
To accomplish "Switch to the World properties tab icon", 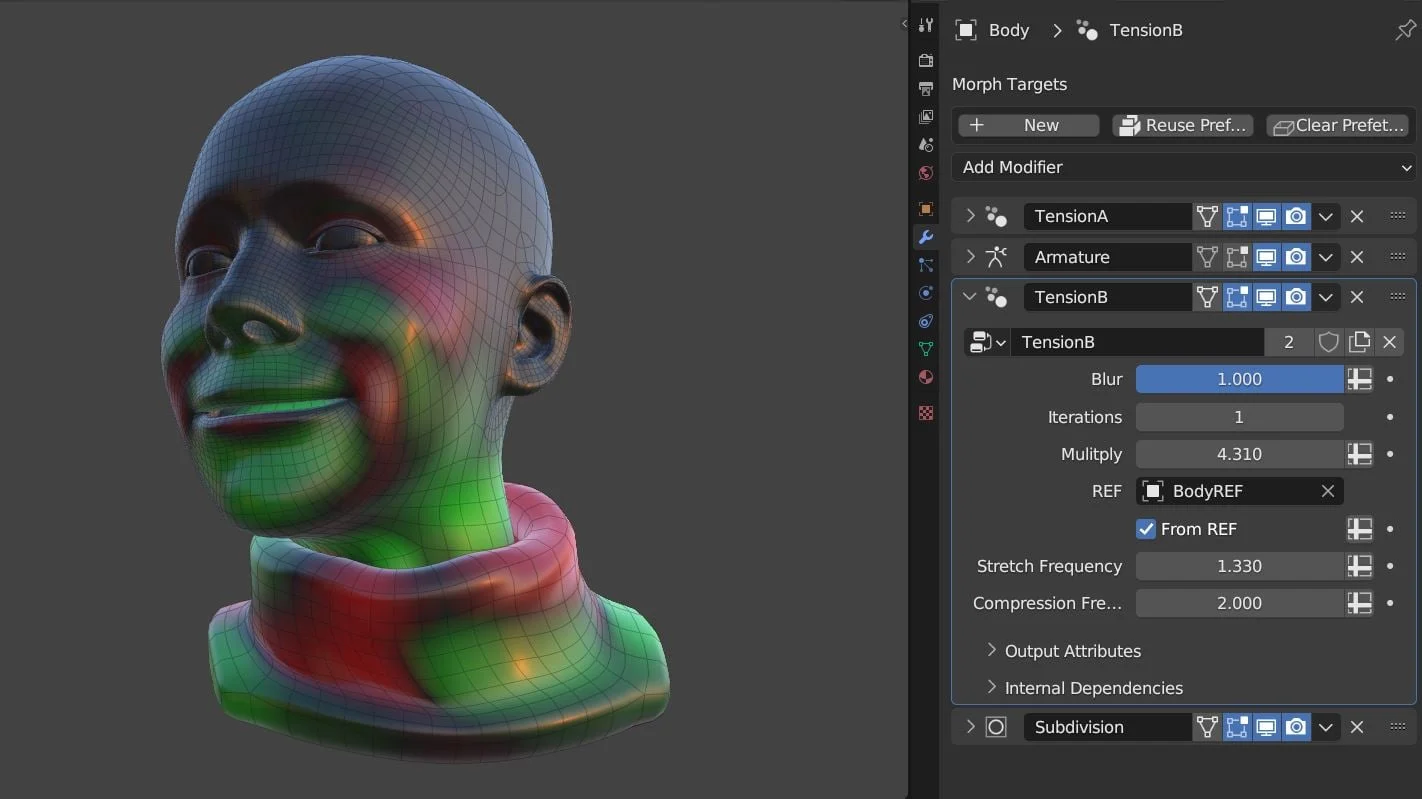I will [926, 173].
